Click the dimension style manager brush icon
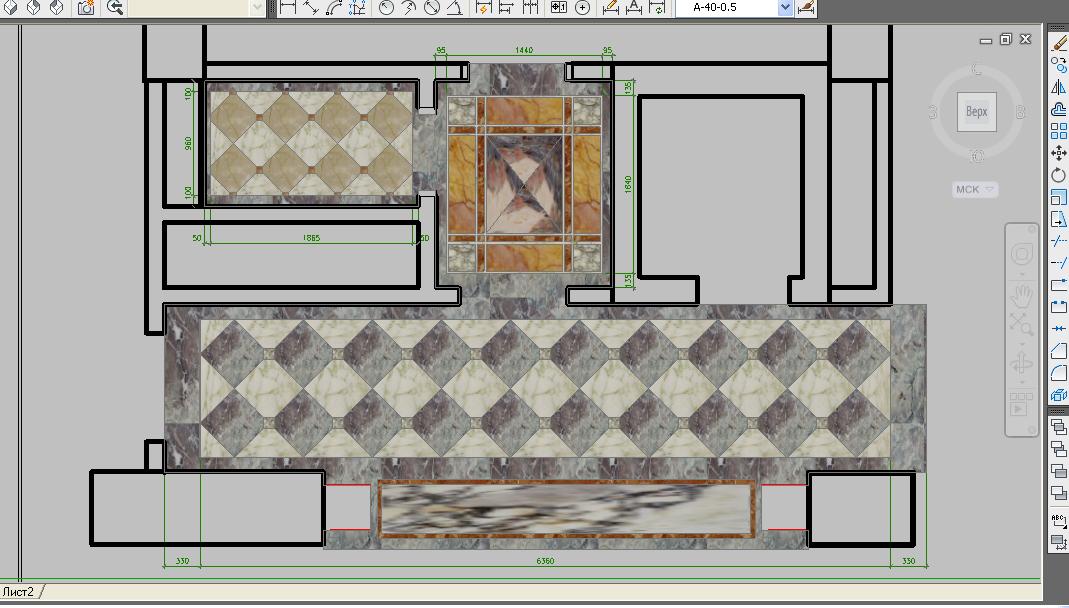This screenshot has width=1069, height=608. pyautogui.click(x=806, y=7)
